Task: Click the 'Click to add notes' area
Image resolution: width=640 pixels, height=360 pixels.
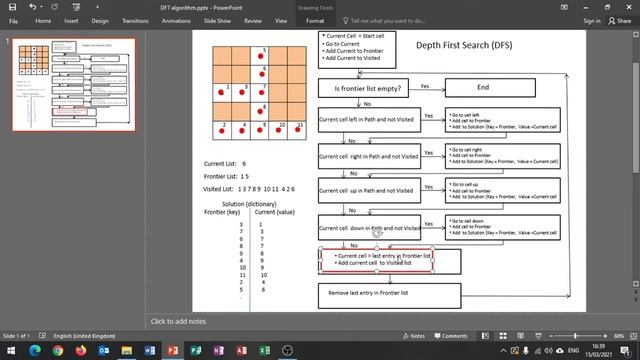Action: pos(178,322)
